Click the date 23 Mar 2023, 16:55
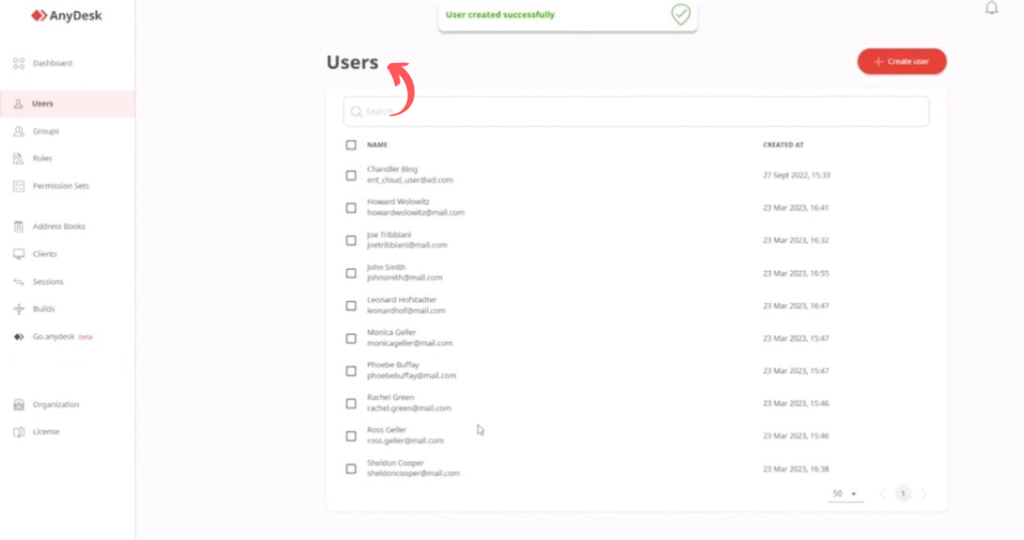The width and height of the screenshot is (1024, 540). coord(796,274)
